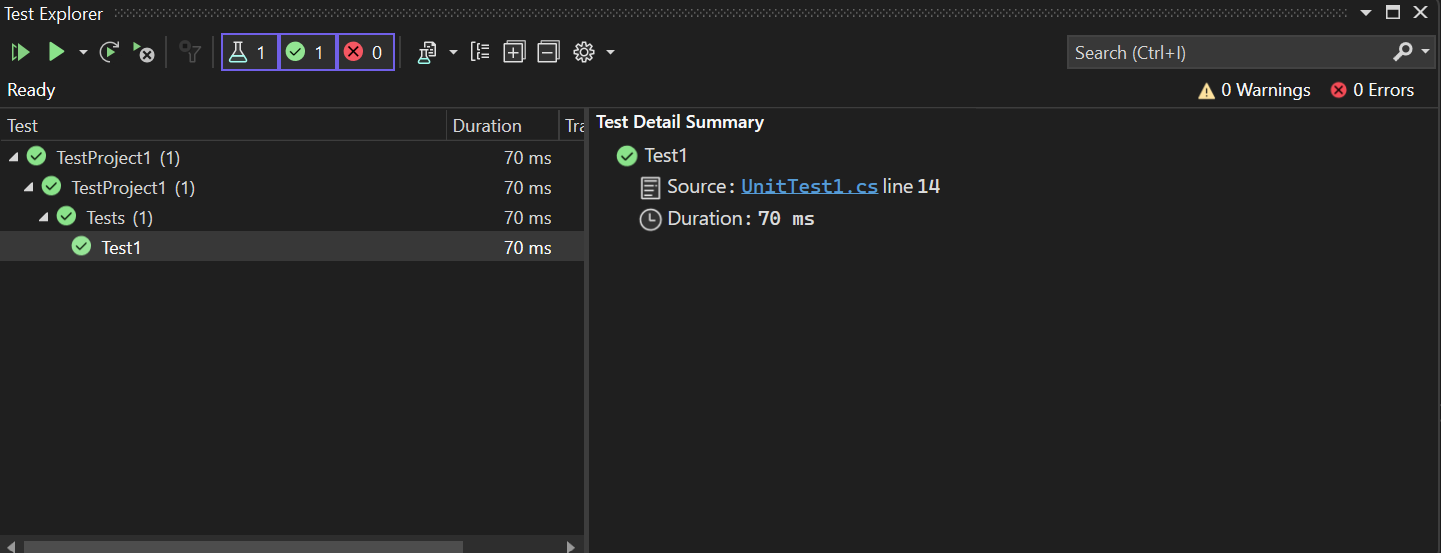This screenshot has width=1441, height=553.
Task: Run all tests in view
Action: coord(20,52)
